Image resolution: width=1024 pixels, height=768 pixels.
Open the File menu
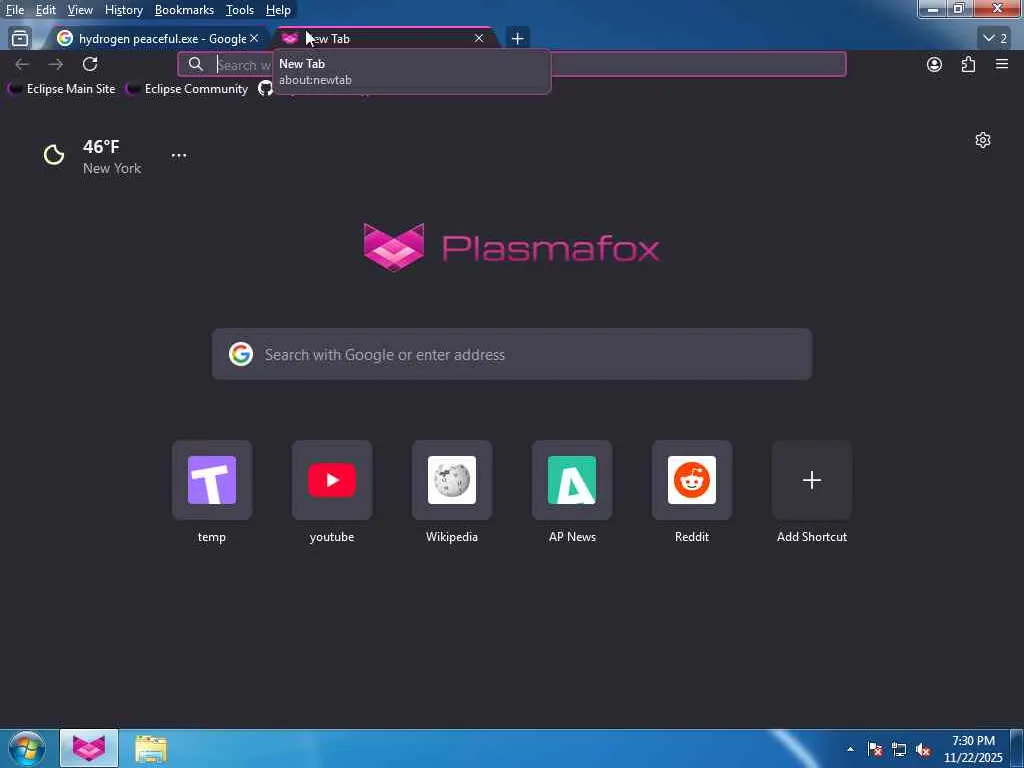(x=15, y=10)
